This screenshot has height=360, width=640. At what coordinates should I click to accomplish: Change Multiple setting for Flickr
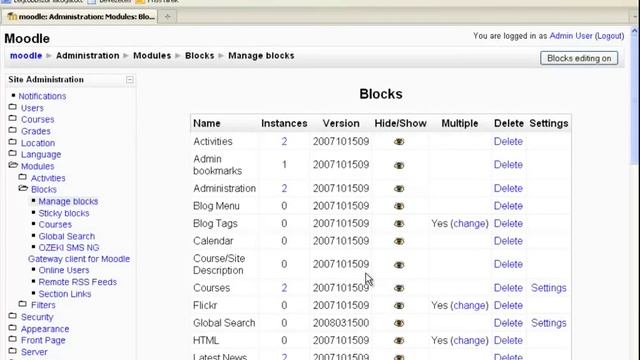point(469,306)
